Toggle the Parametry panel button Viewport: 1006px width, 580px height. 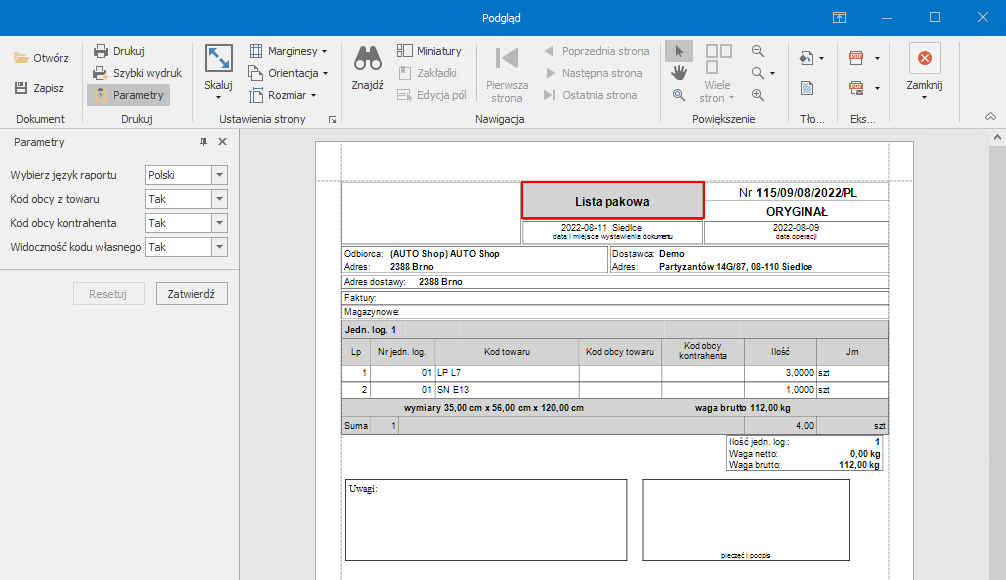128,95
